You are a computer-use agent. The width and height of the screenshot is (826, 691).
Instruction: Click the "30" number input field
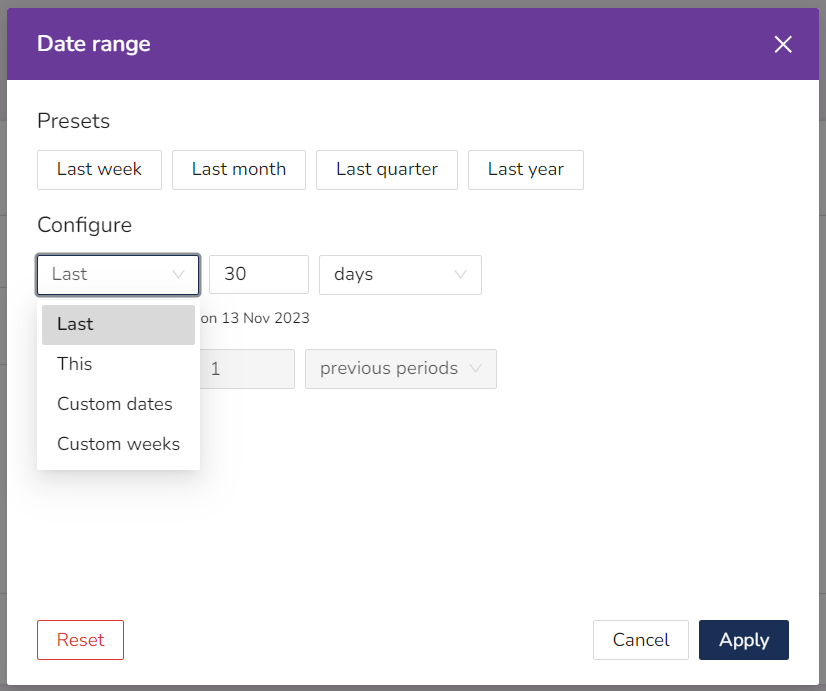coord(259,274)
